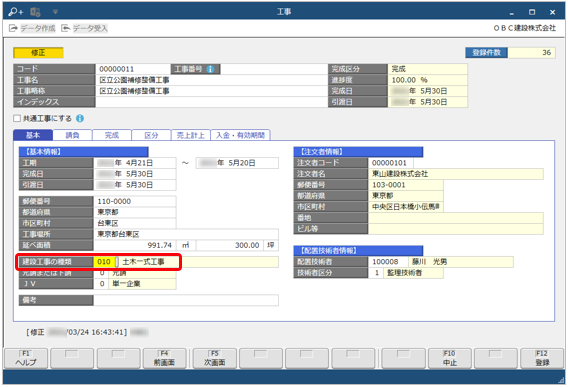Image resolution: width=568 pixels, height=387 pixels.
Task: Click the F4 前画面 button
Action: 164,358
